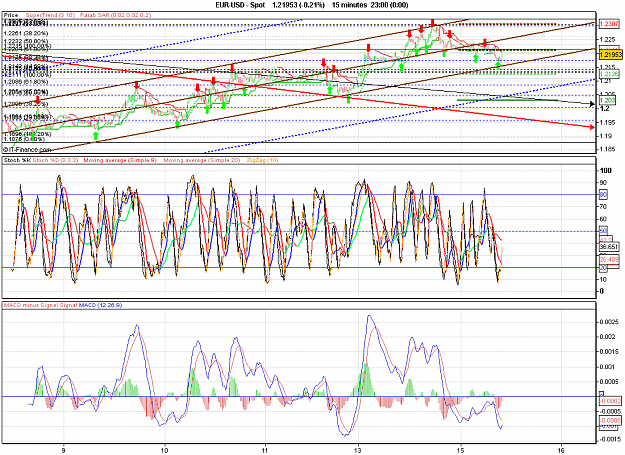Click the 70 label on the stochastic axis

(603, 207)
